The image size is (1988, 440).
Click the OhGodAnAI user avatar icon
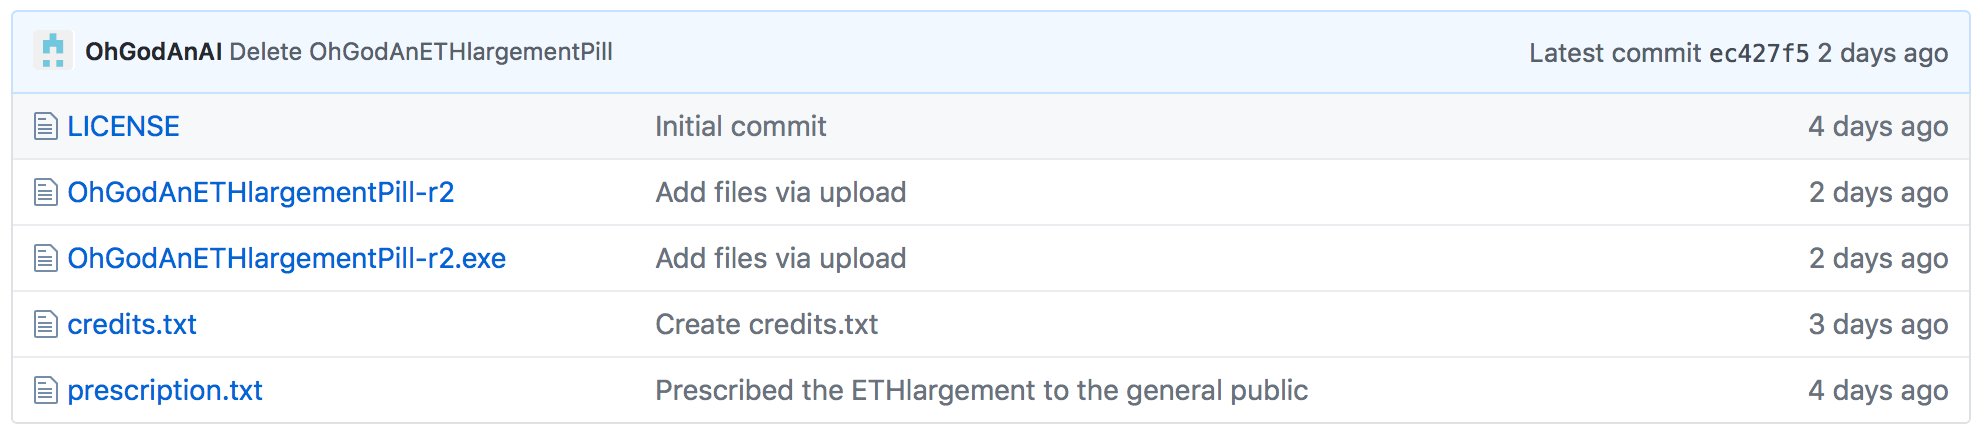(x=53, y=50)
